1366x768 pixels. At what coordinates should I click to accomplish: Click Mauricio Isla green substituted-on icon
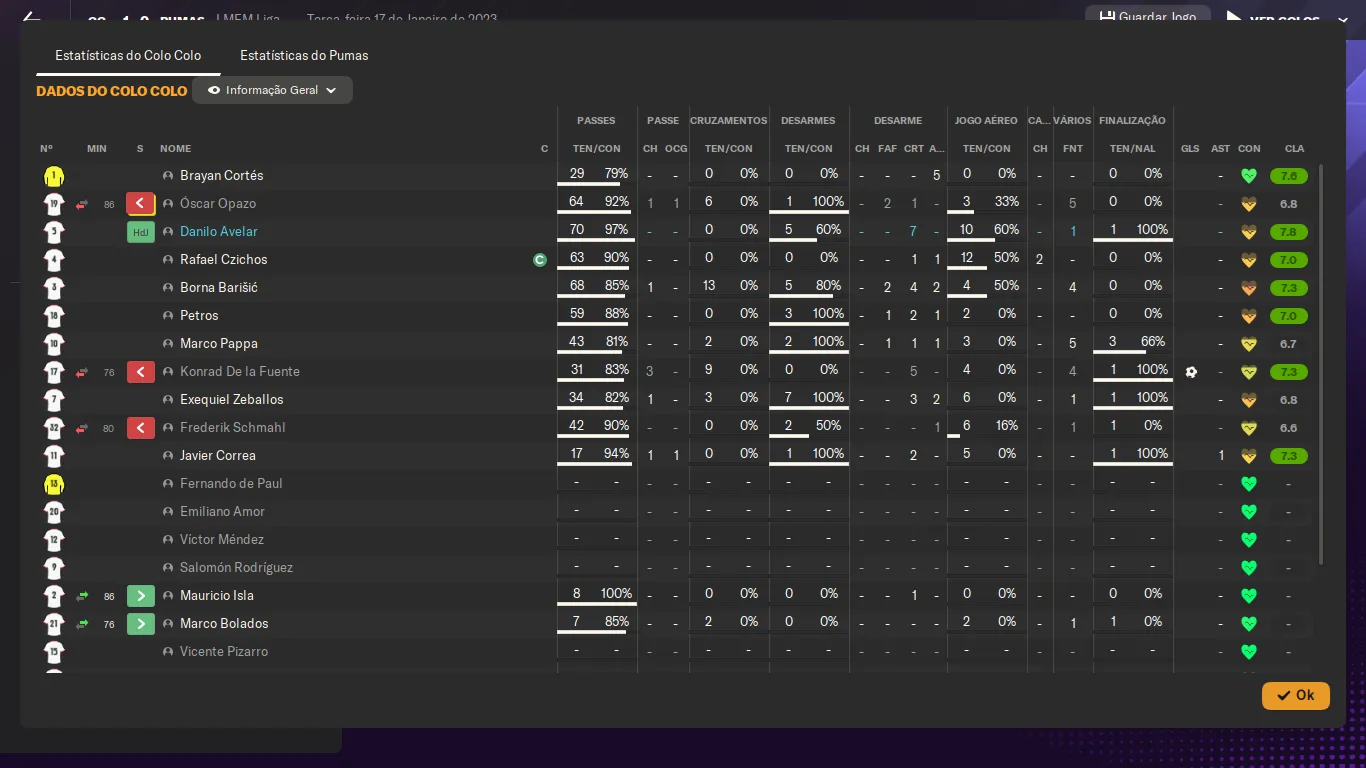coord(140,596)
